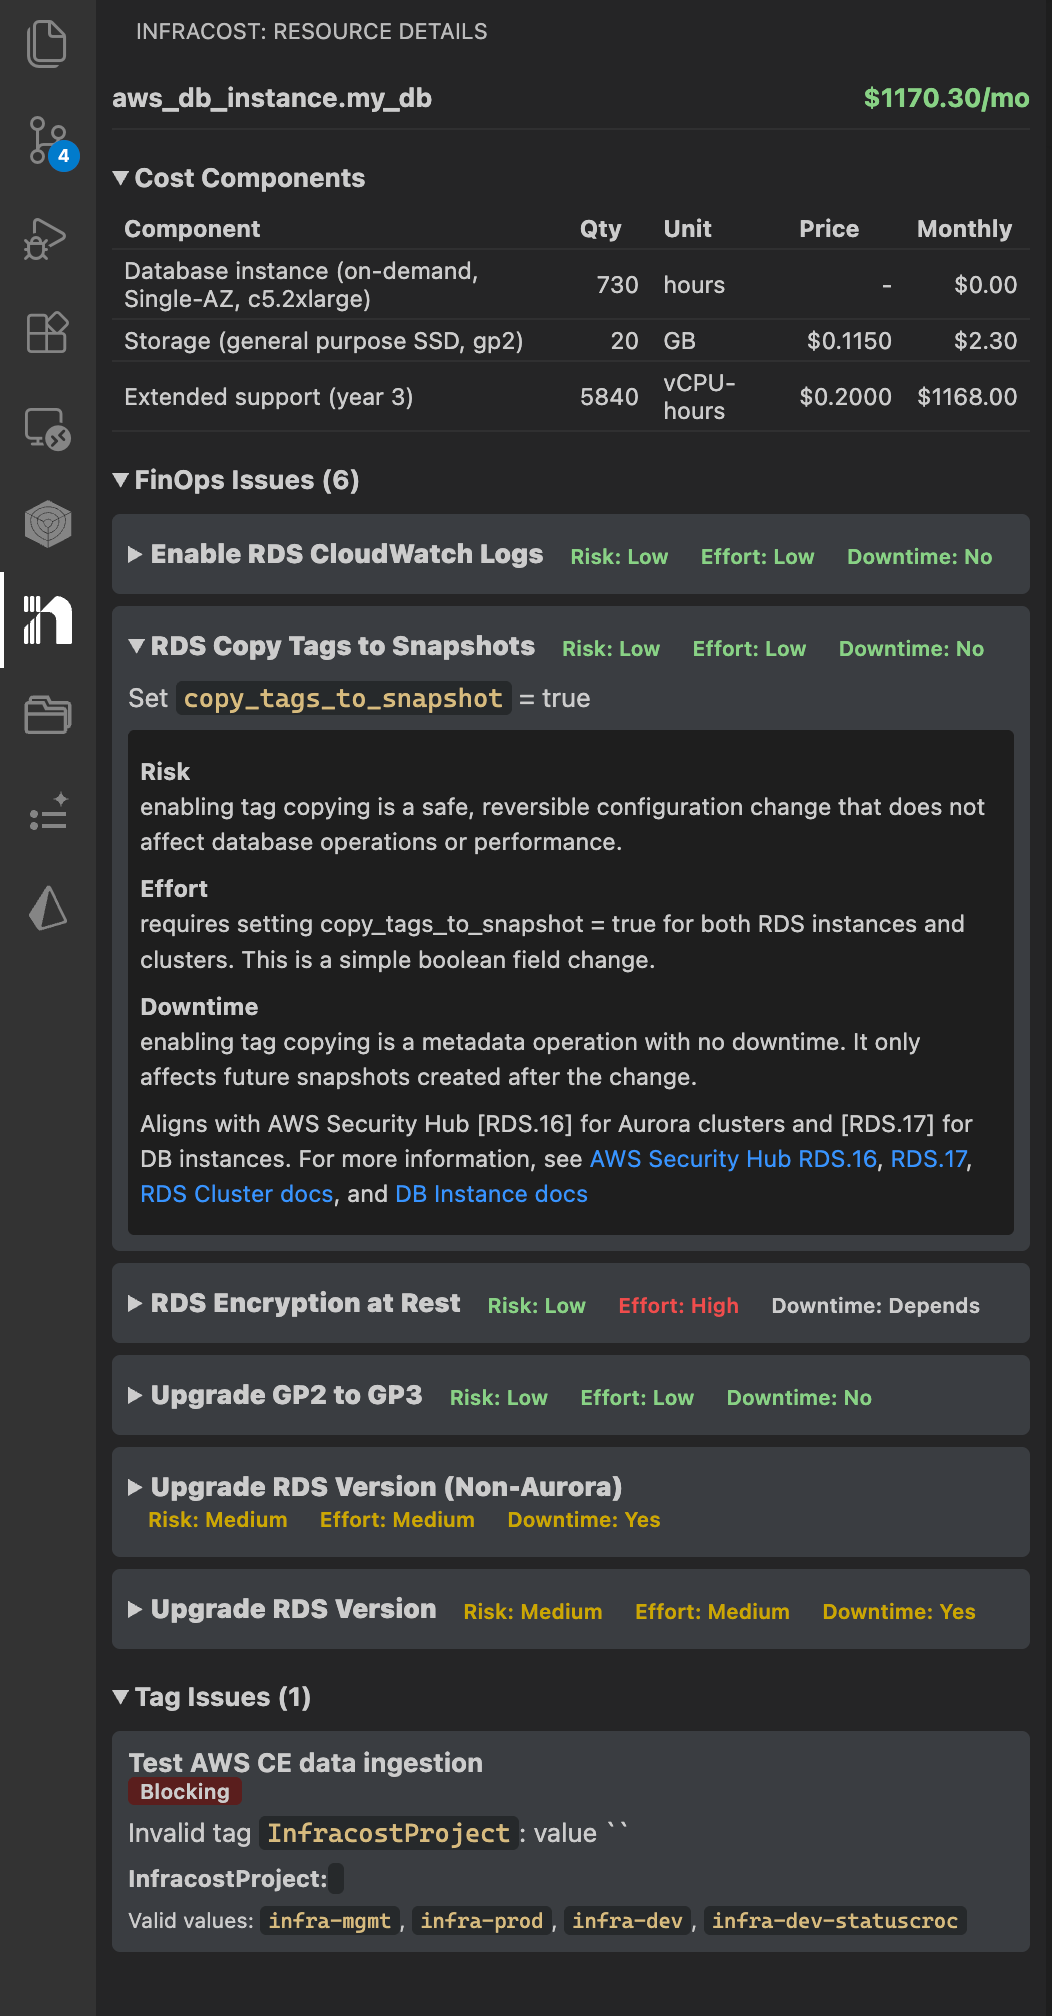Open the Explorer files view
The height and width of the screenshot is (2016, 1052).
47,44
